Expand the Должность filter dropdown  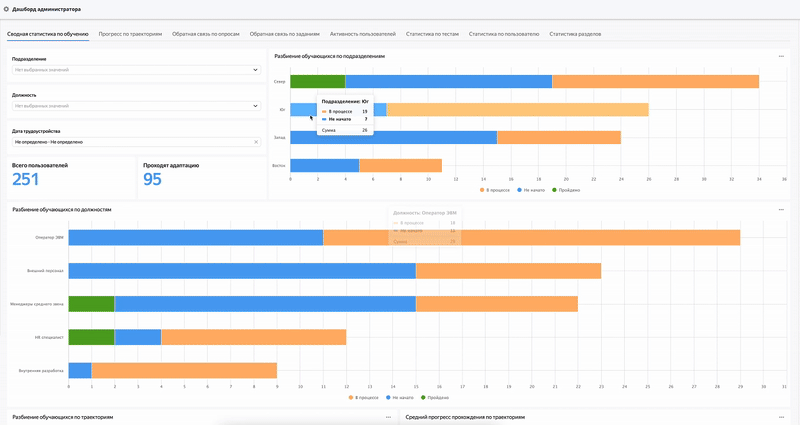(x=135, y=106)
